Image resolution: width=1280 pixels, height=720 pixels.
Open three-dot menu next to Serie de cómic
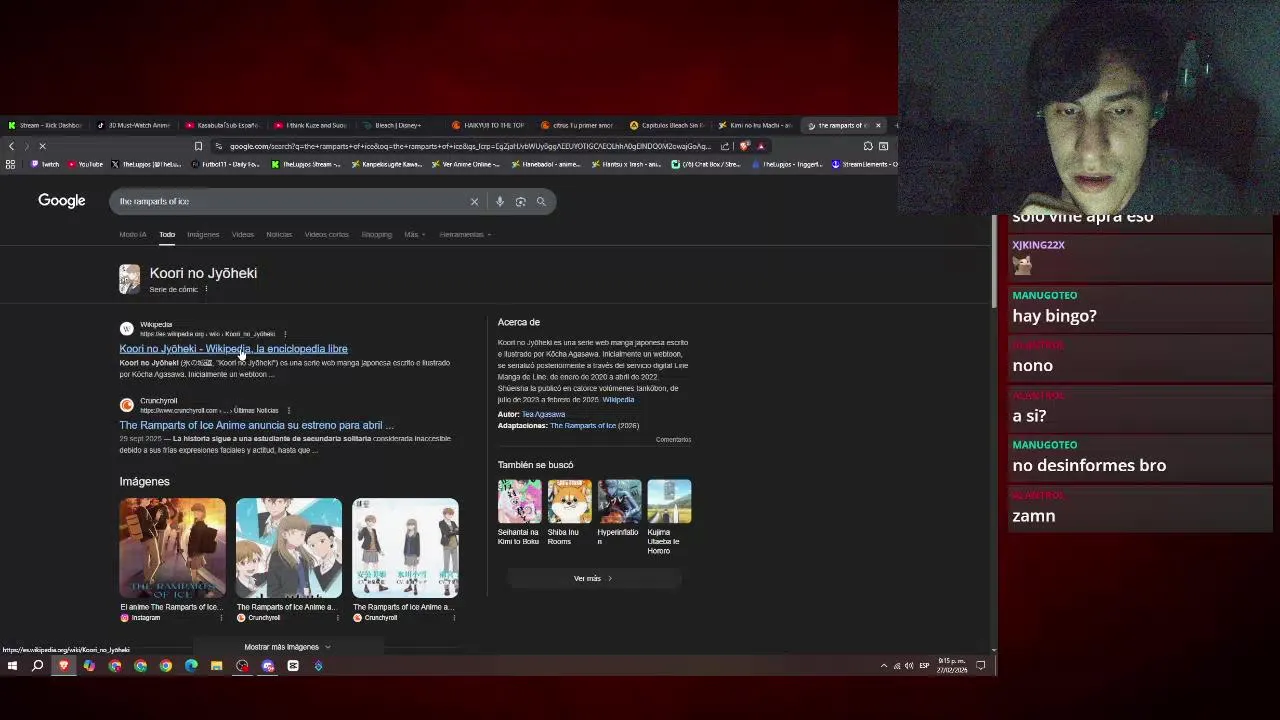click(x=206, y=290)
